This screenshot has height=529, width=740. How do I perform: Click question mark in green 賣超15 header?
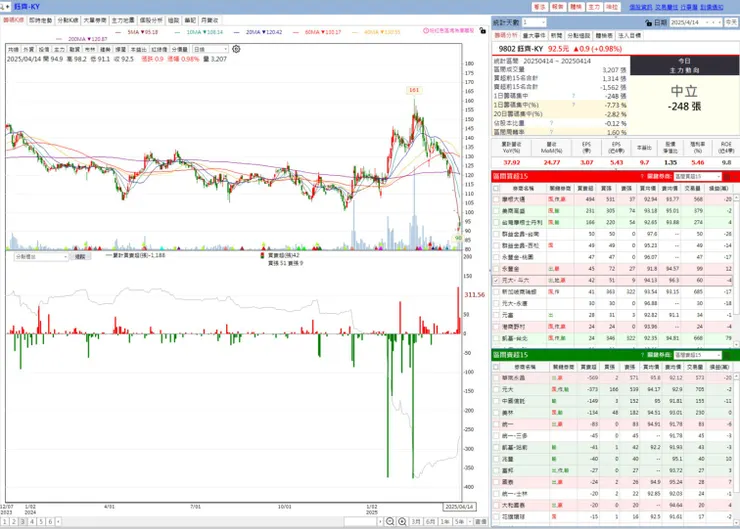(642, 355)
